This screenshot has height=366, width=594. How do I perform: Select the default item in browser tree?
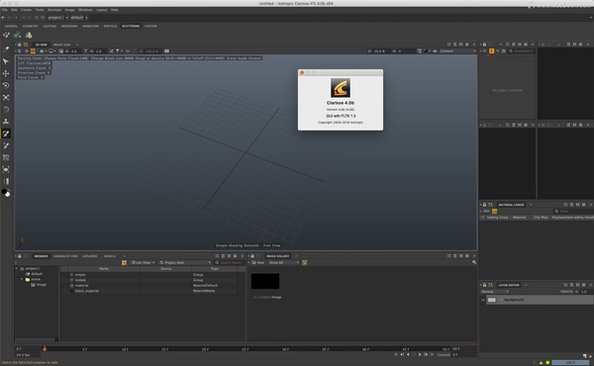pyautogui.click(x=34, y=274)
